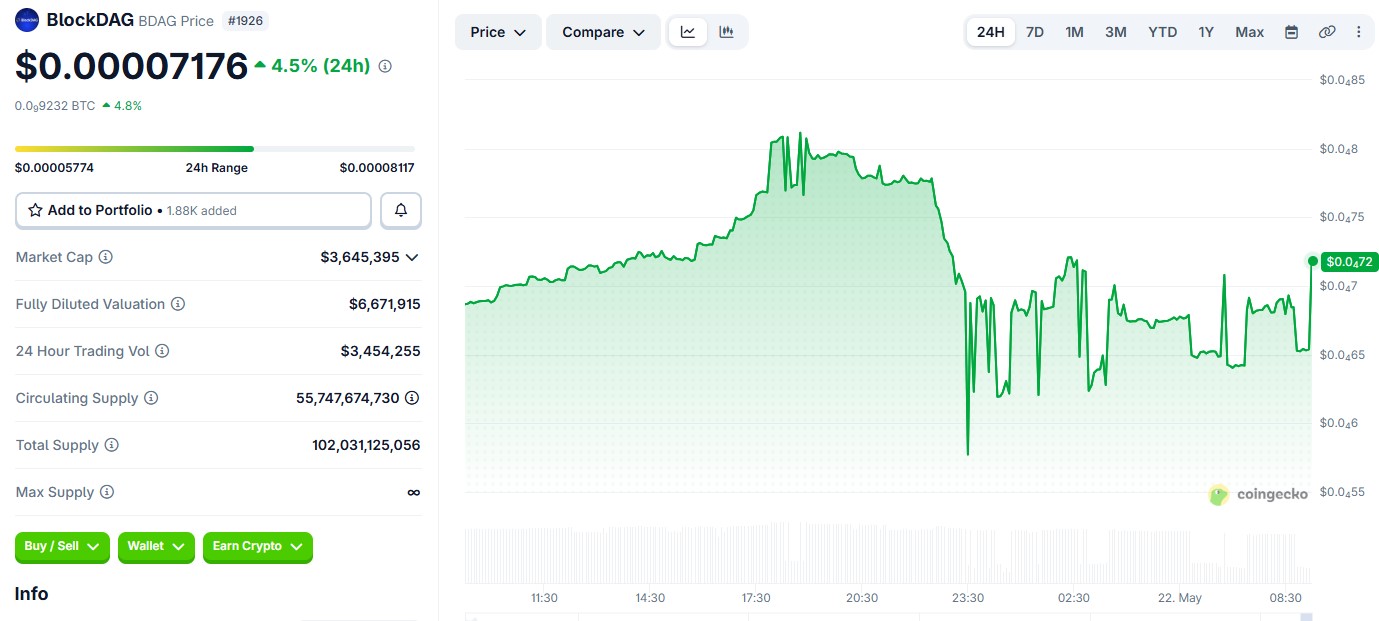Switch to the candlestick chart view icon
Image resolution: width=1379 pixels, height=621 pixels.
(x=726, y=32)
